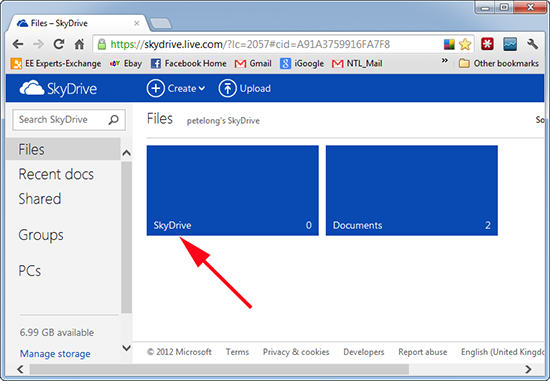The width and height of the screenshot is (550, 381).
Task: Click the 6.99 GB available text
Action: pyautogui.click(x=57, y=332)
